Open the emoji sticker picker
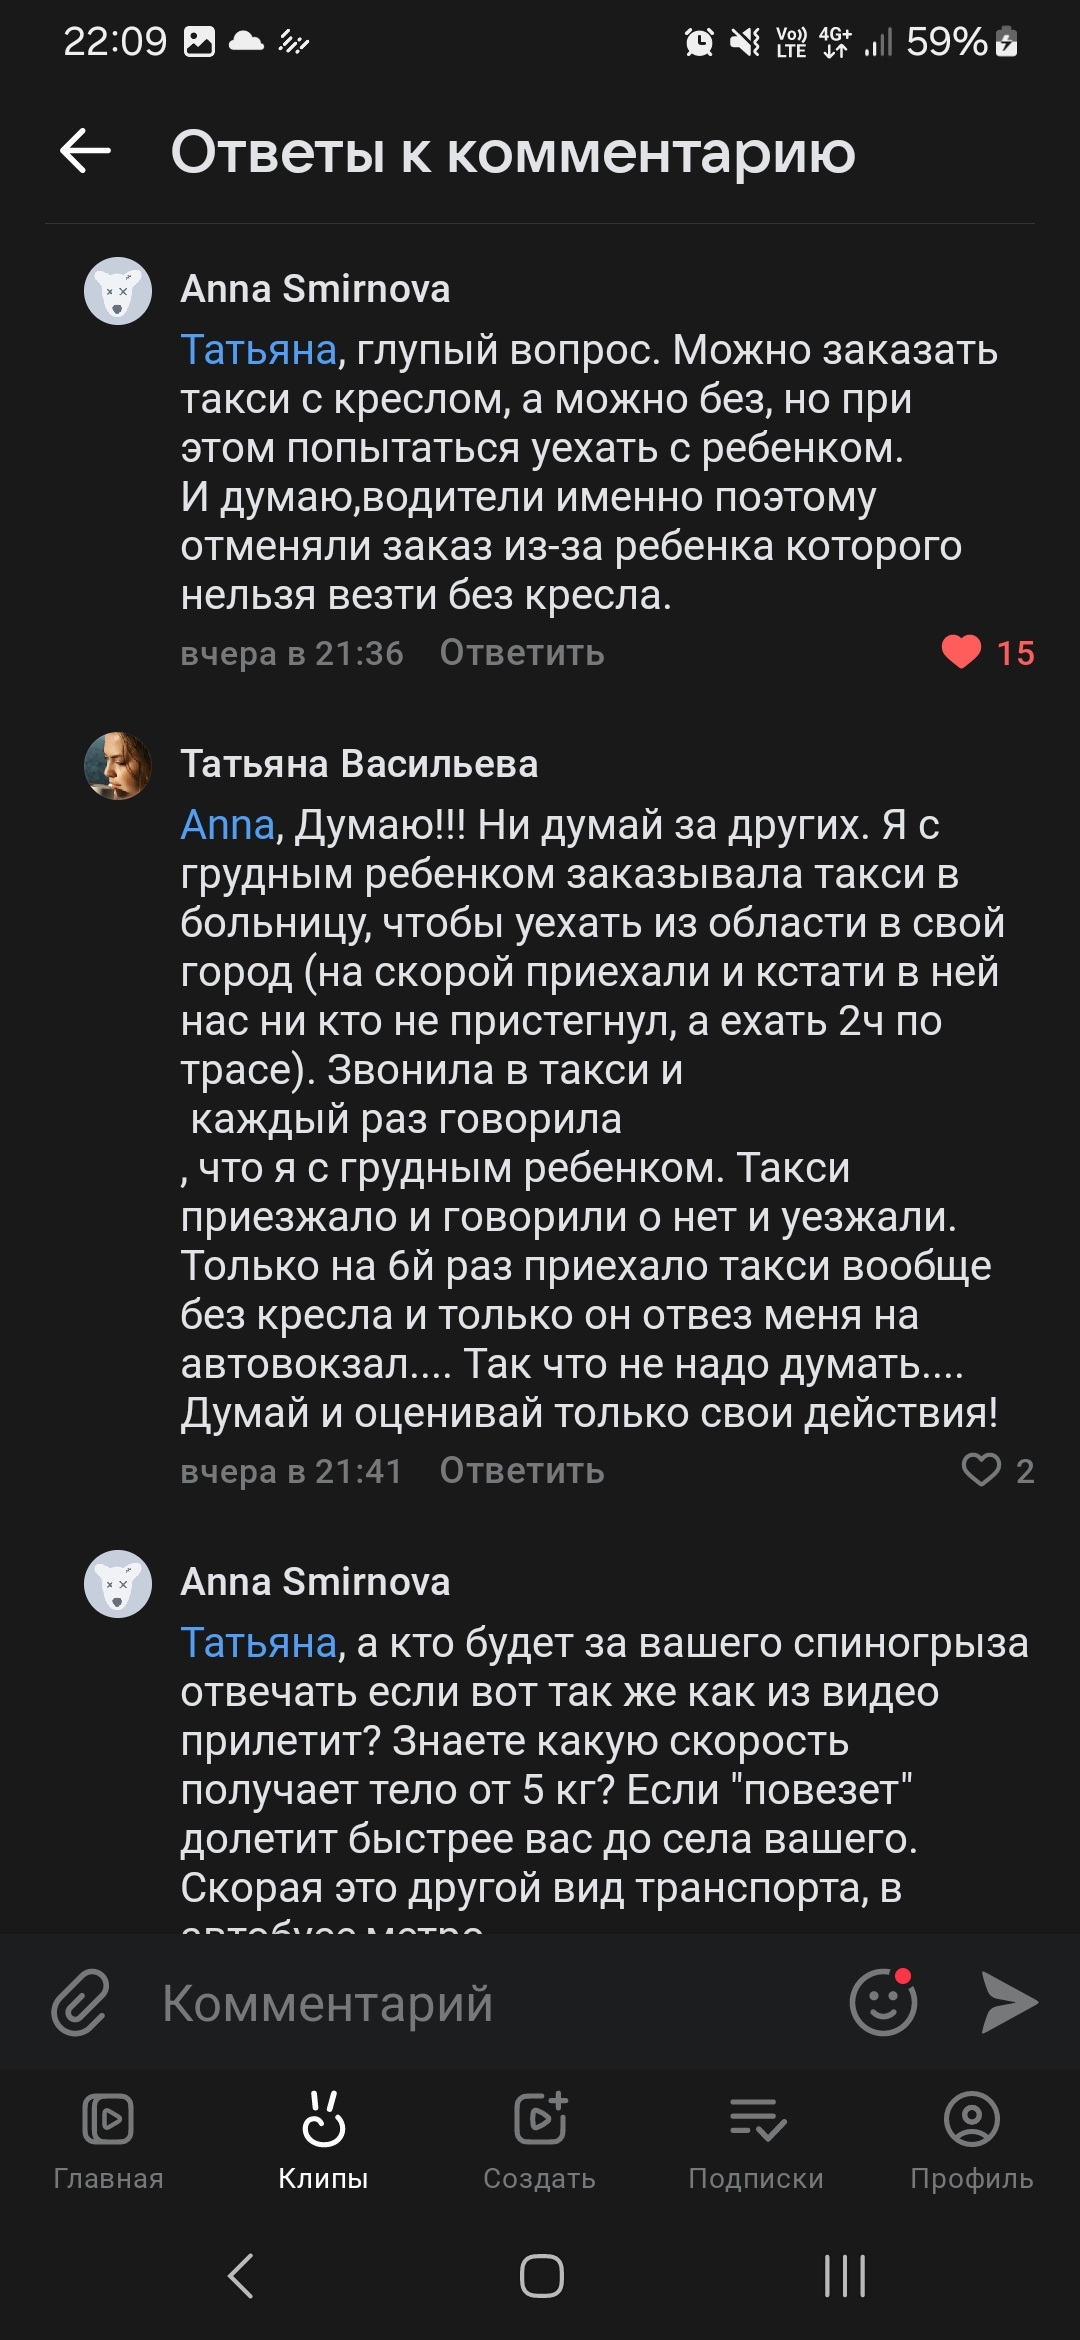The width and height of the screenshot is (1080, 2340). coord(883,2003)
